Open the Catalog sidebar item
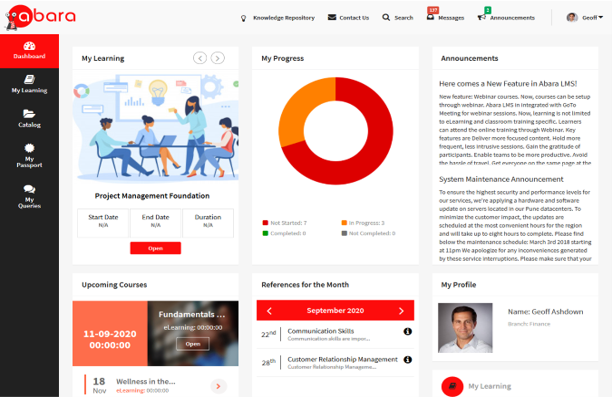612x397 pixels. tap(29, 119)
